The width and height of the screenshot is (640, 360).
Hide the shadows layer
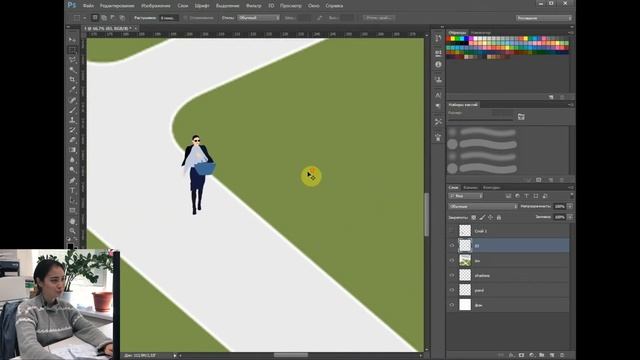452,276
